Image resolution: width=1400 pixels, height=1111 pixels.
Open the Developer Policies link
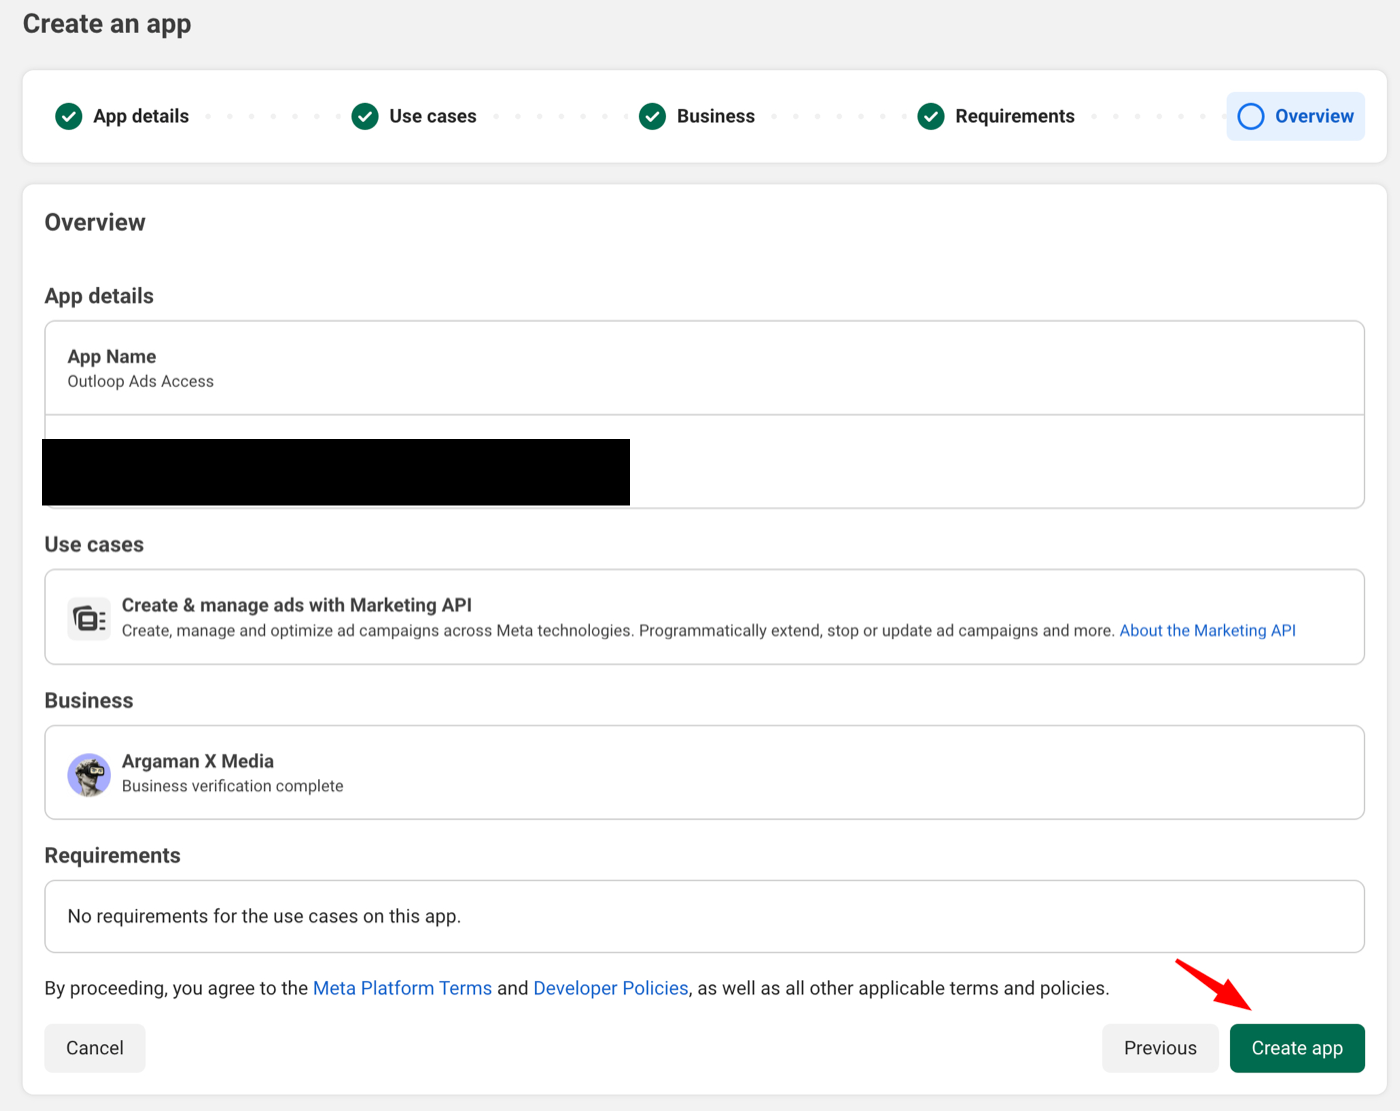611,988
